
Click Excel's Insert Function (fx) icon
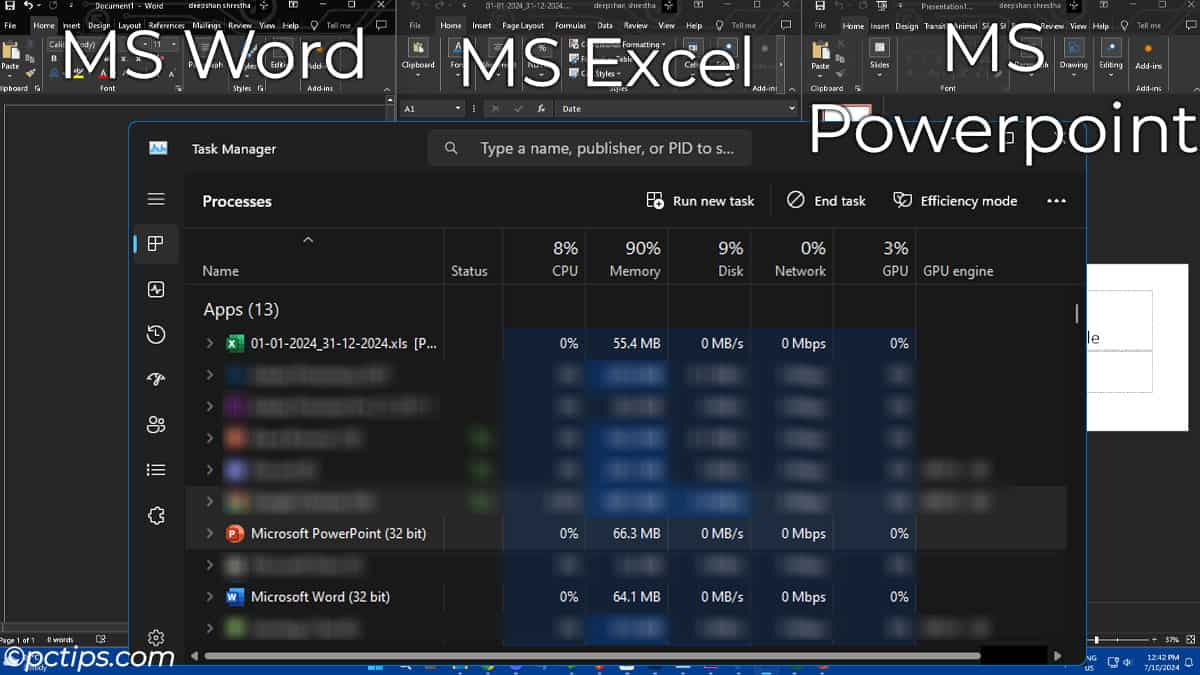tap(540, 108)
